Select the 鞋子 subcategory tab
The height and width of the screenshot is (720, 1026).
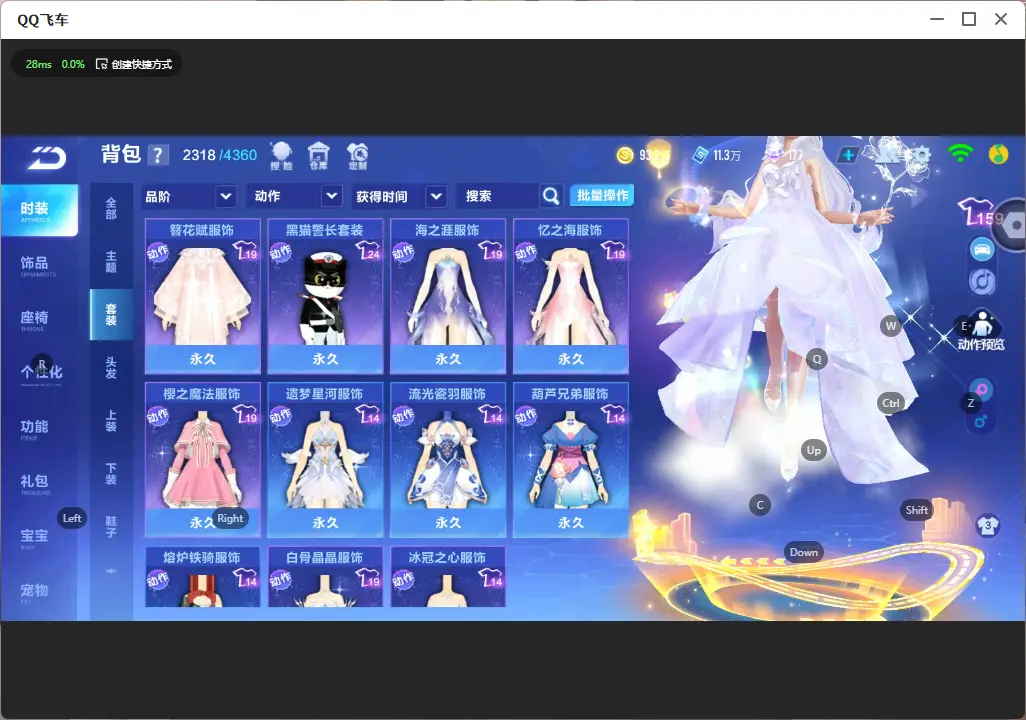click(x=111, y=527)
